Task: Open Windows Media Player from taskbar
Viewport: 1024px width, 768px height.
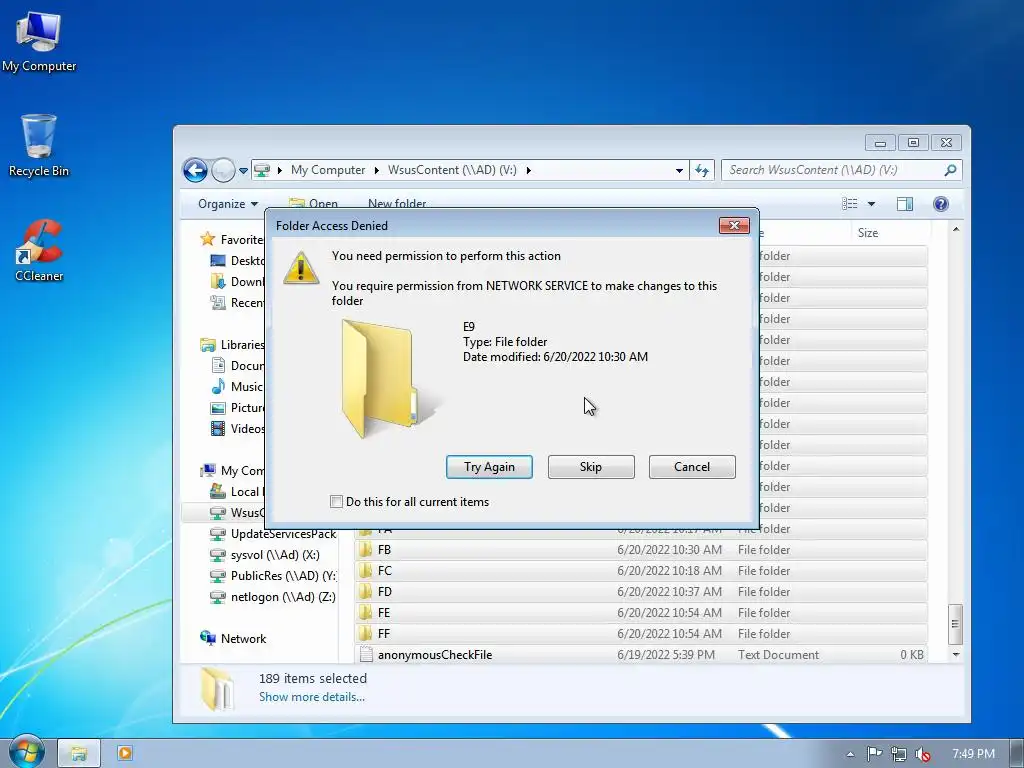Action: click(125, 753)
